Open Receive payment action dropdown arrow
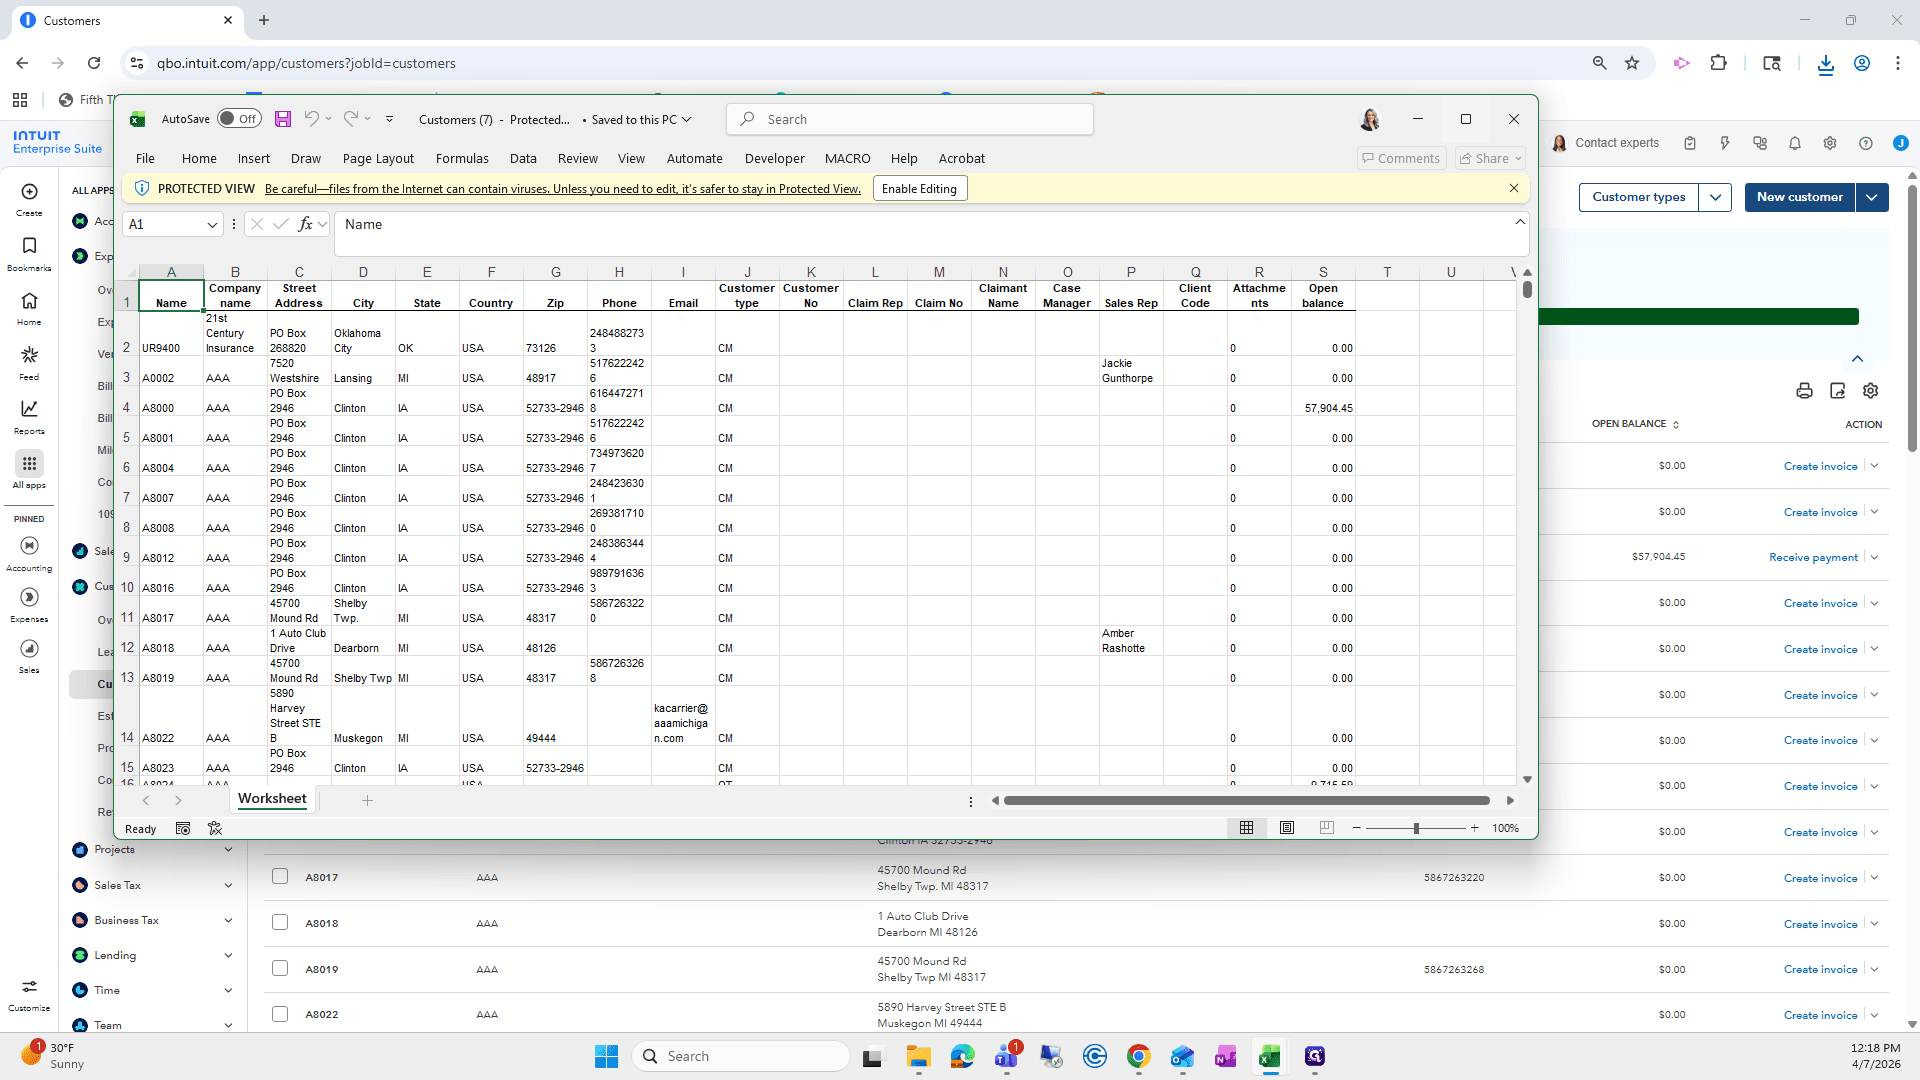The height and width of the screenshot is (1080, 1920). tap(1875, 557)
